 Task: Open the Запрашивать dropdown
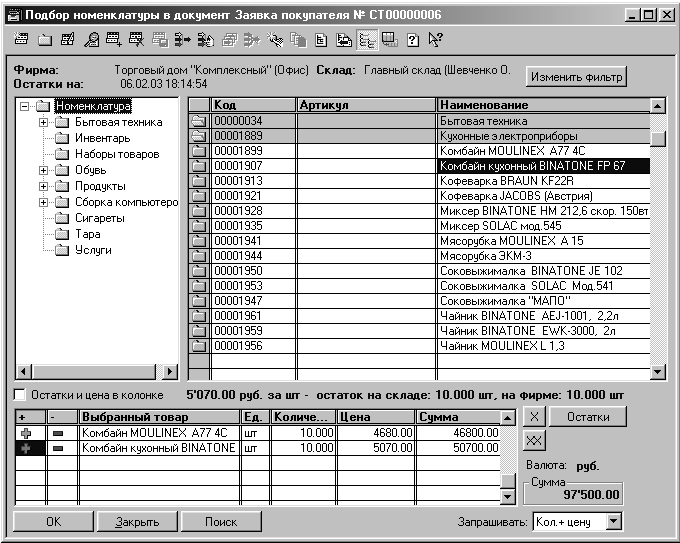[614, 521]
